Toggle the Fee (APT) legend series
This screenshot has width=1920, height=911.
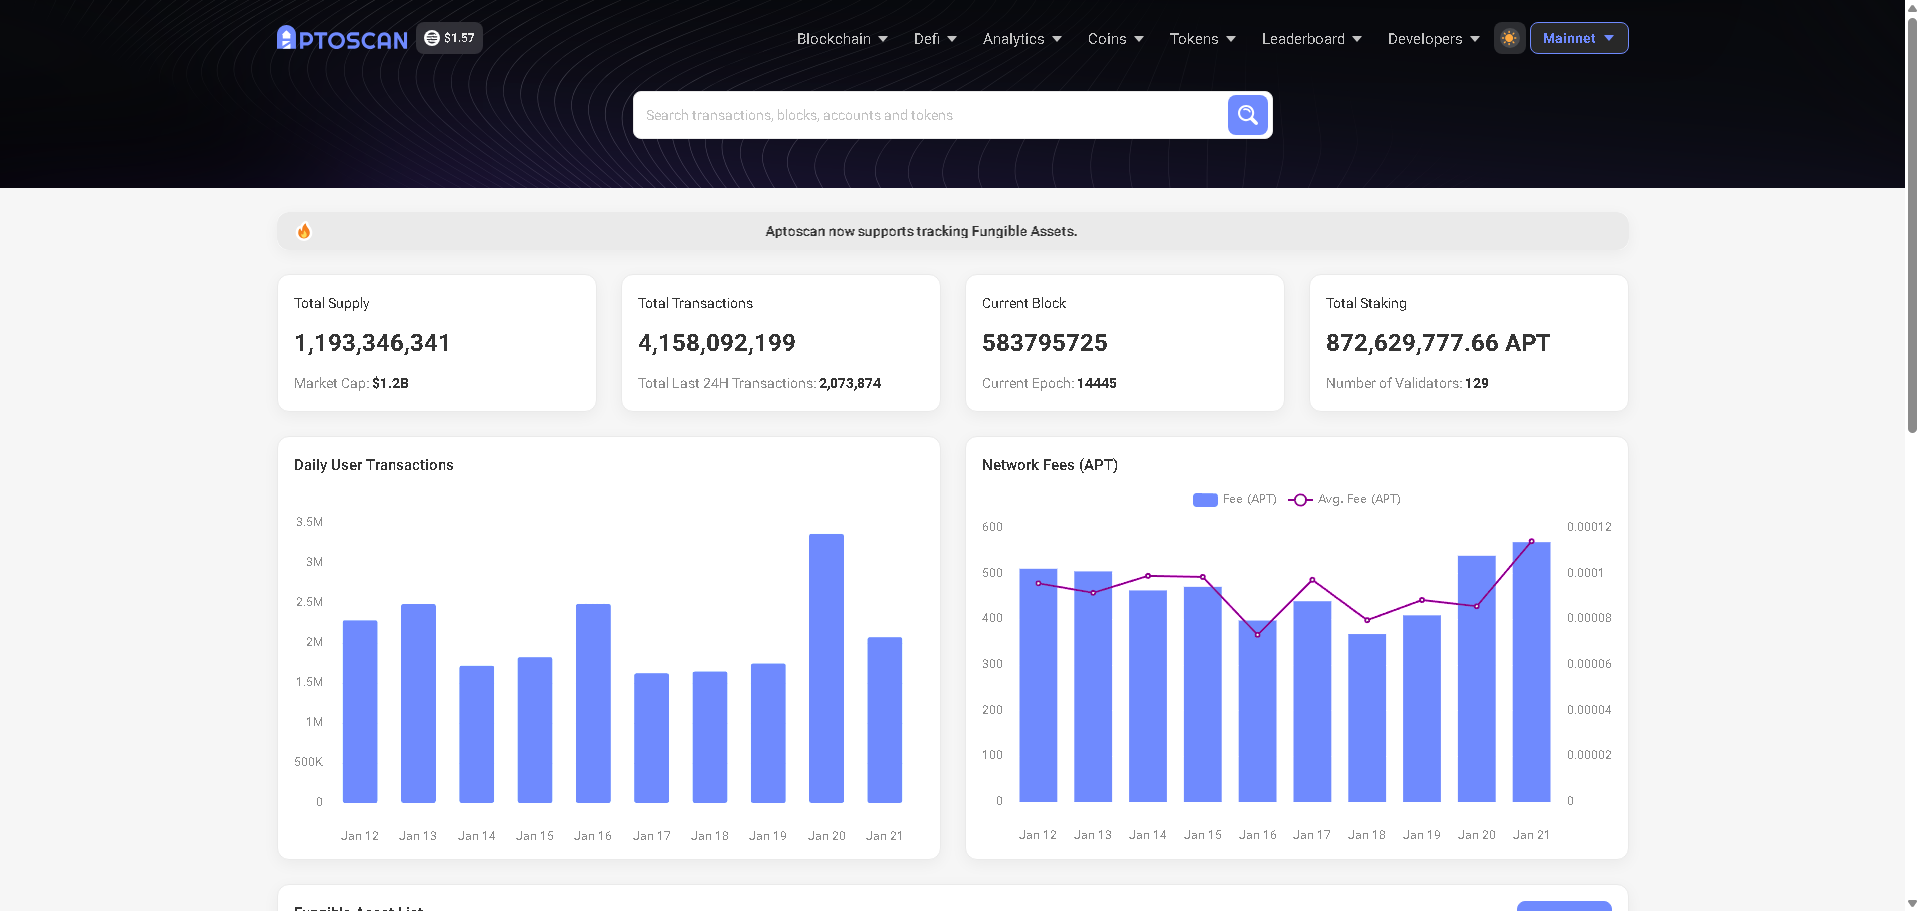[1234, 499]
